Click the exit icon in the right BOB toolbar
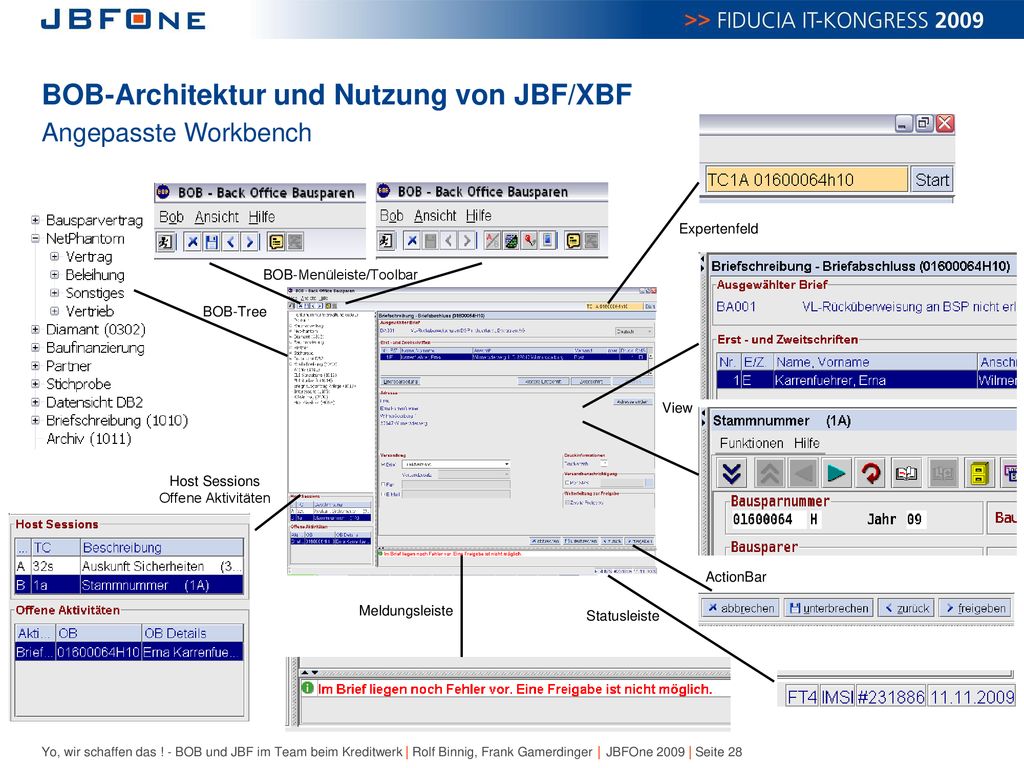 tap(386, 241)
